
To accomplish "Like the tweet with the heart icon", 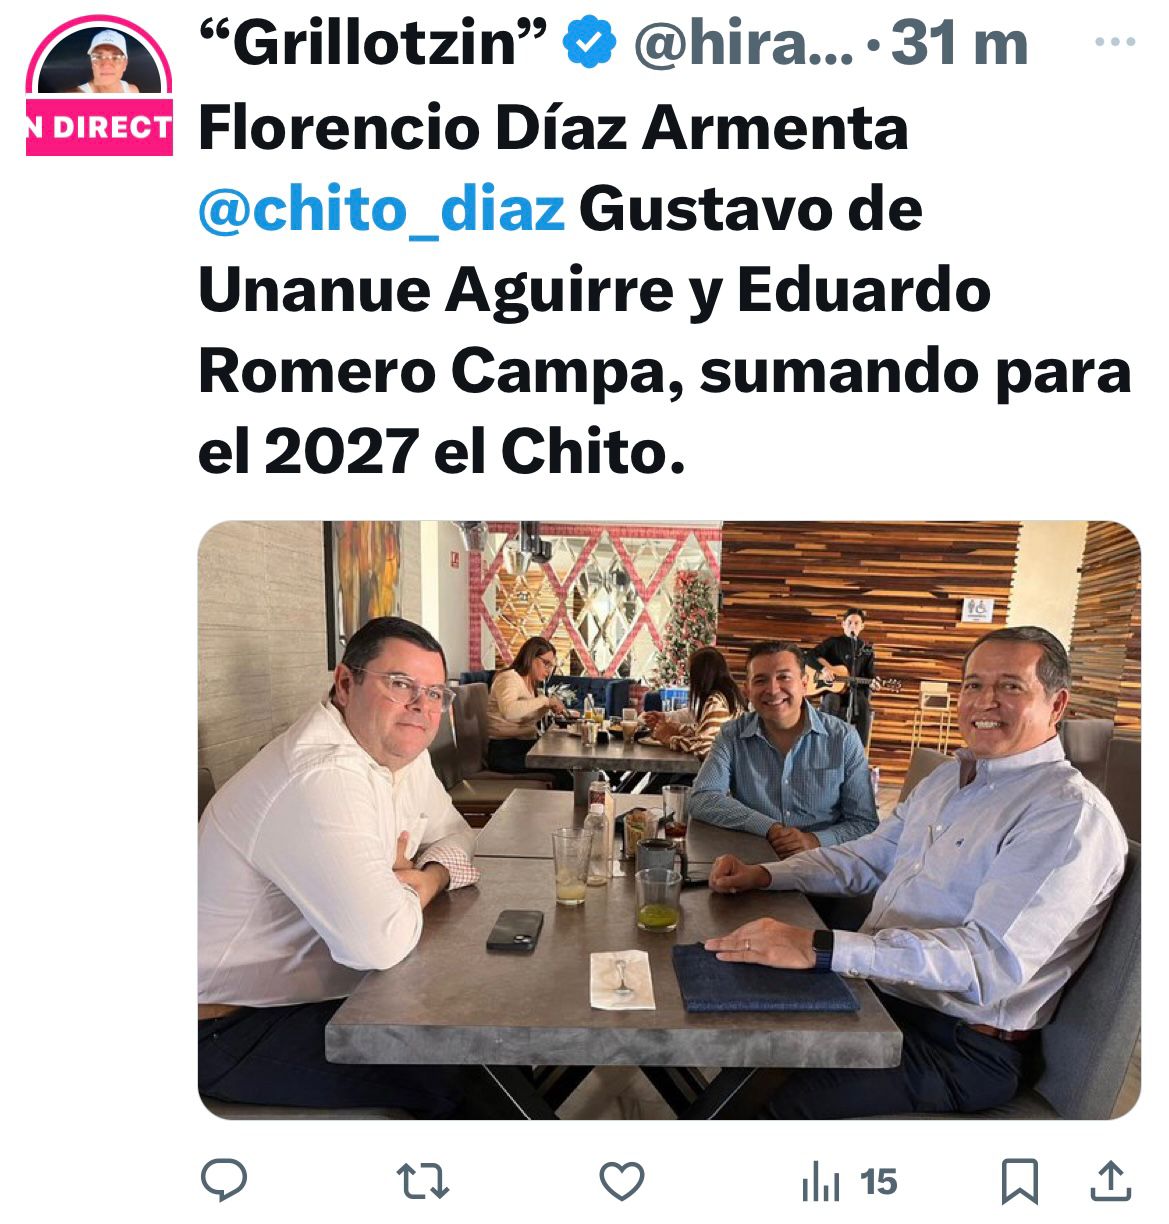I will pos(621,1182).
